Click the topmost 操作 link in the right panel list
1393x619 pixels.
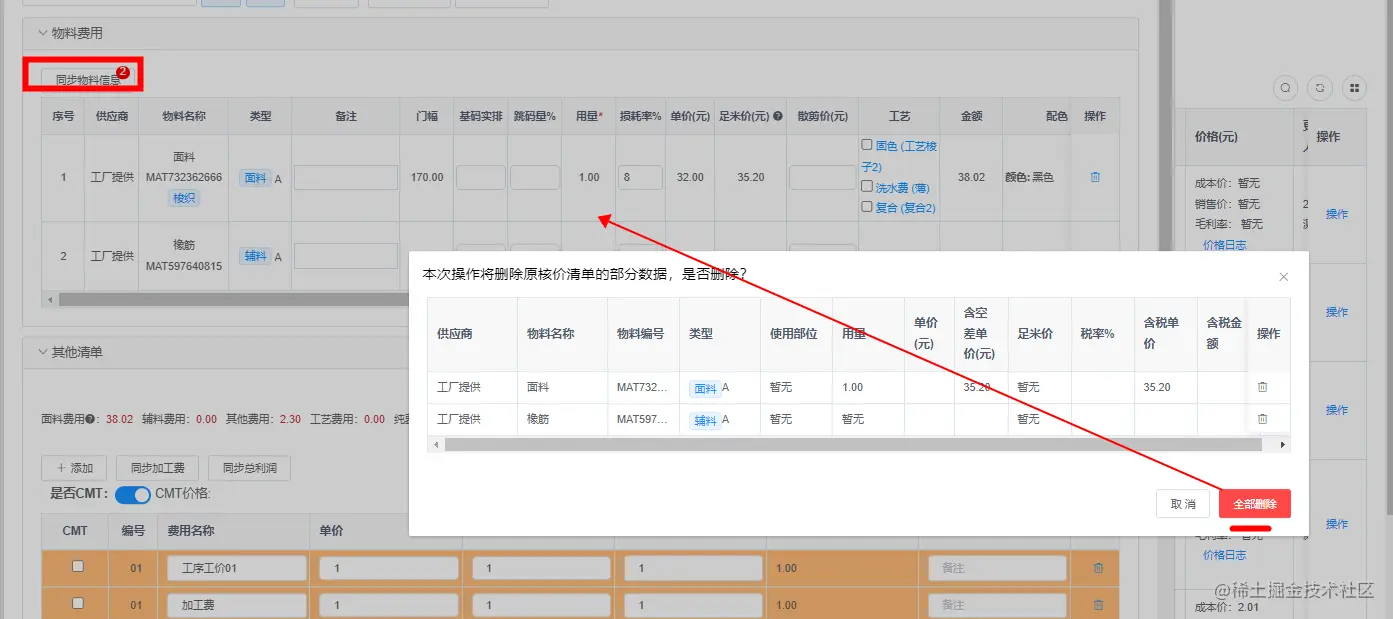pyautogui.click(x=1337, y=214)
